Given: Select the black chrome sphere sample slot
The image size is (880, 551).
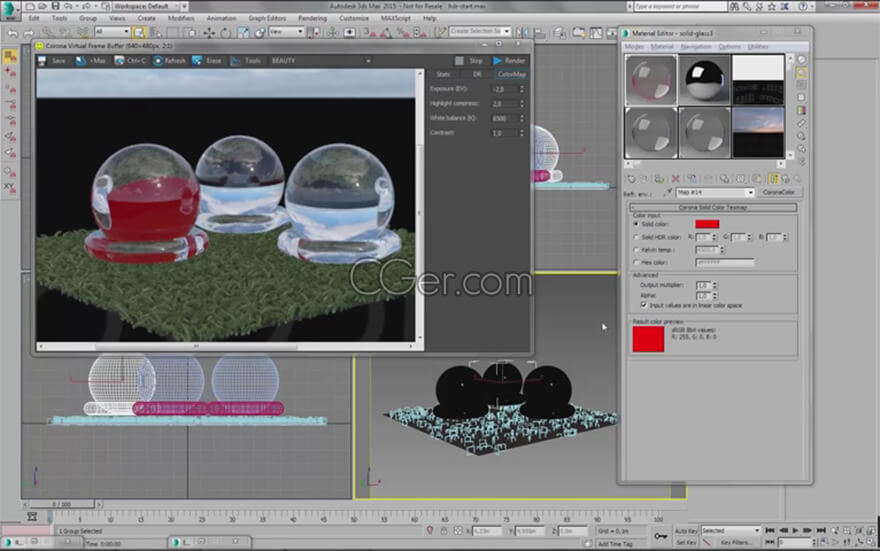Looking at the screenshot, I should 704,80.
